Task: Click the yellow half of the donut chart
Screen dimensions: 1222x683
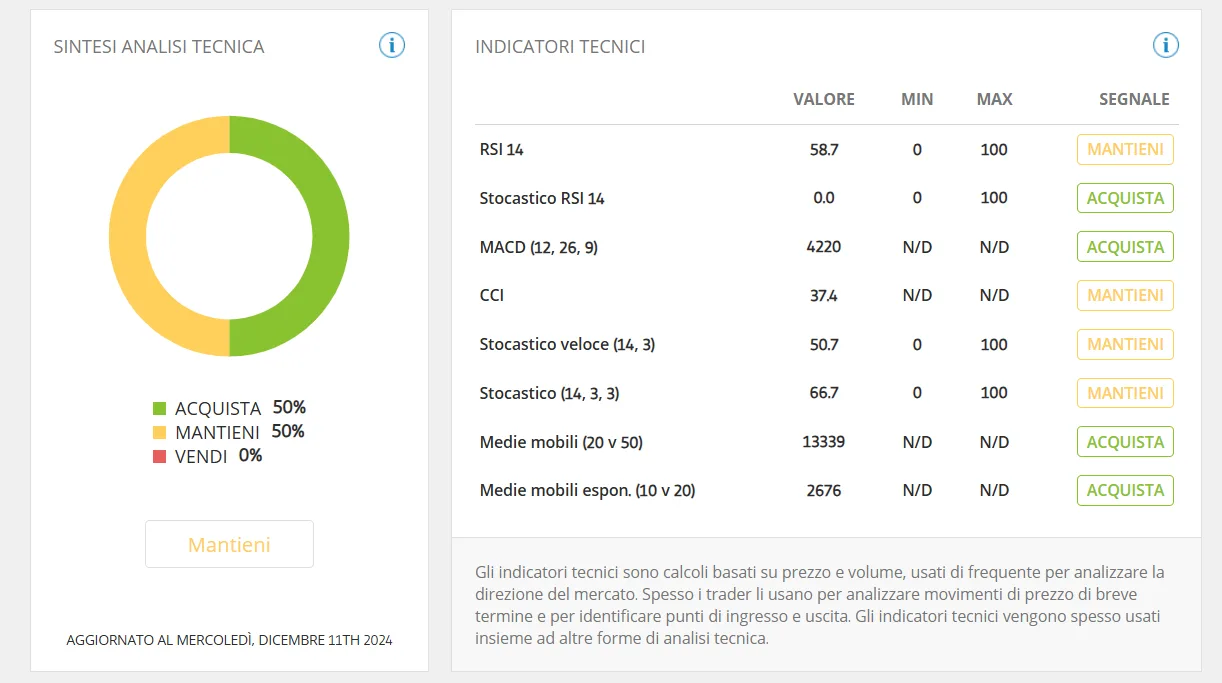Action: coord(127,236)
